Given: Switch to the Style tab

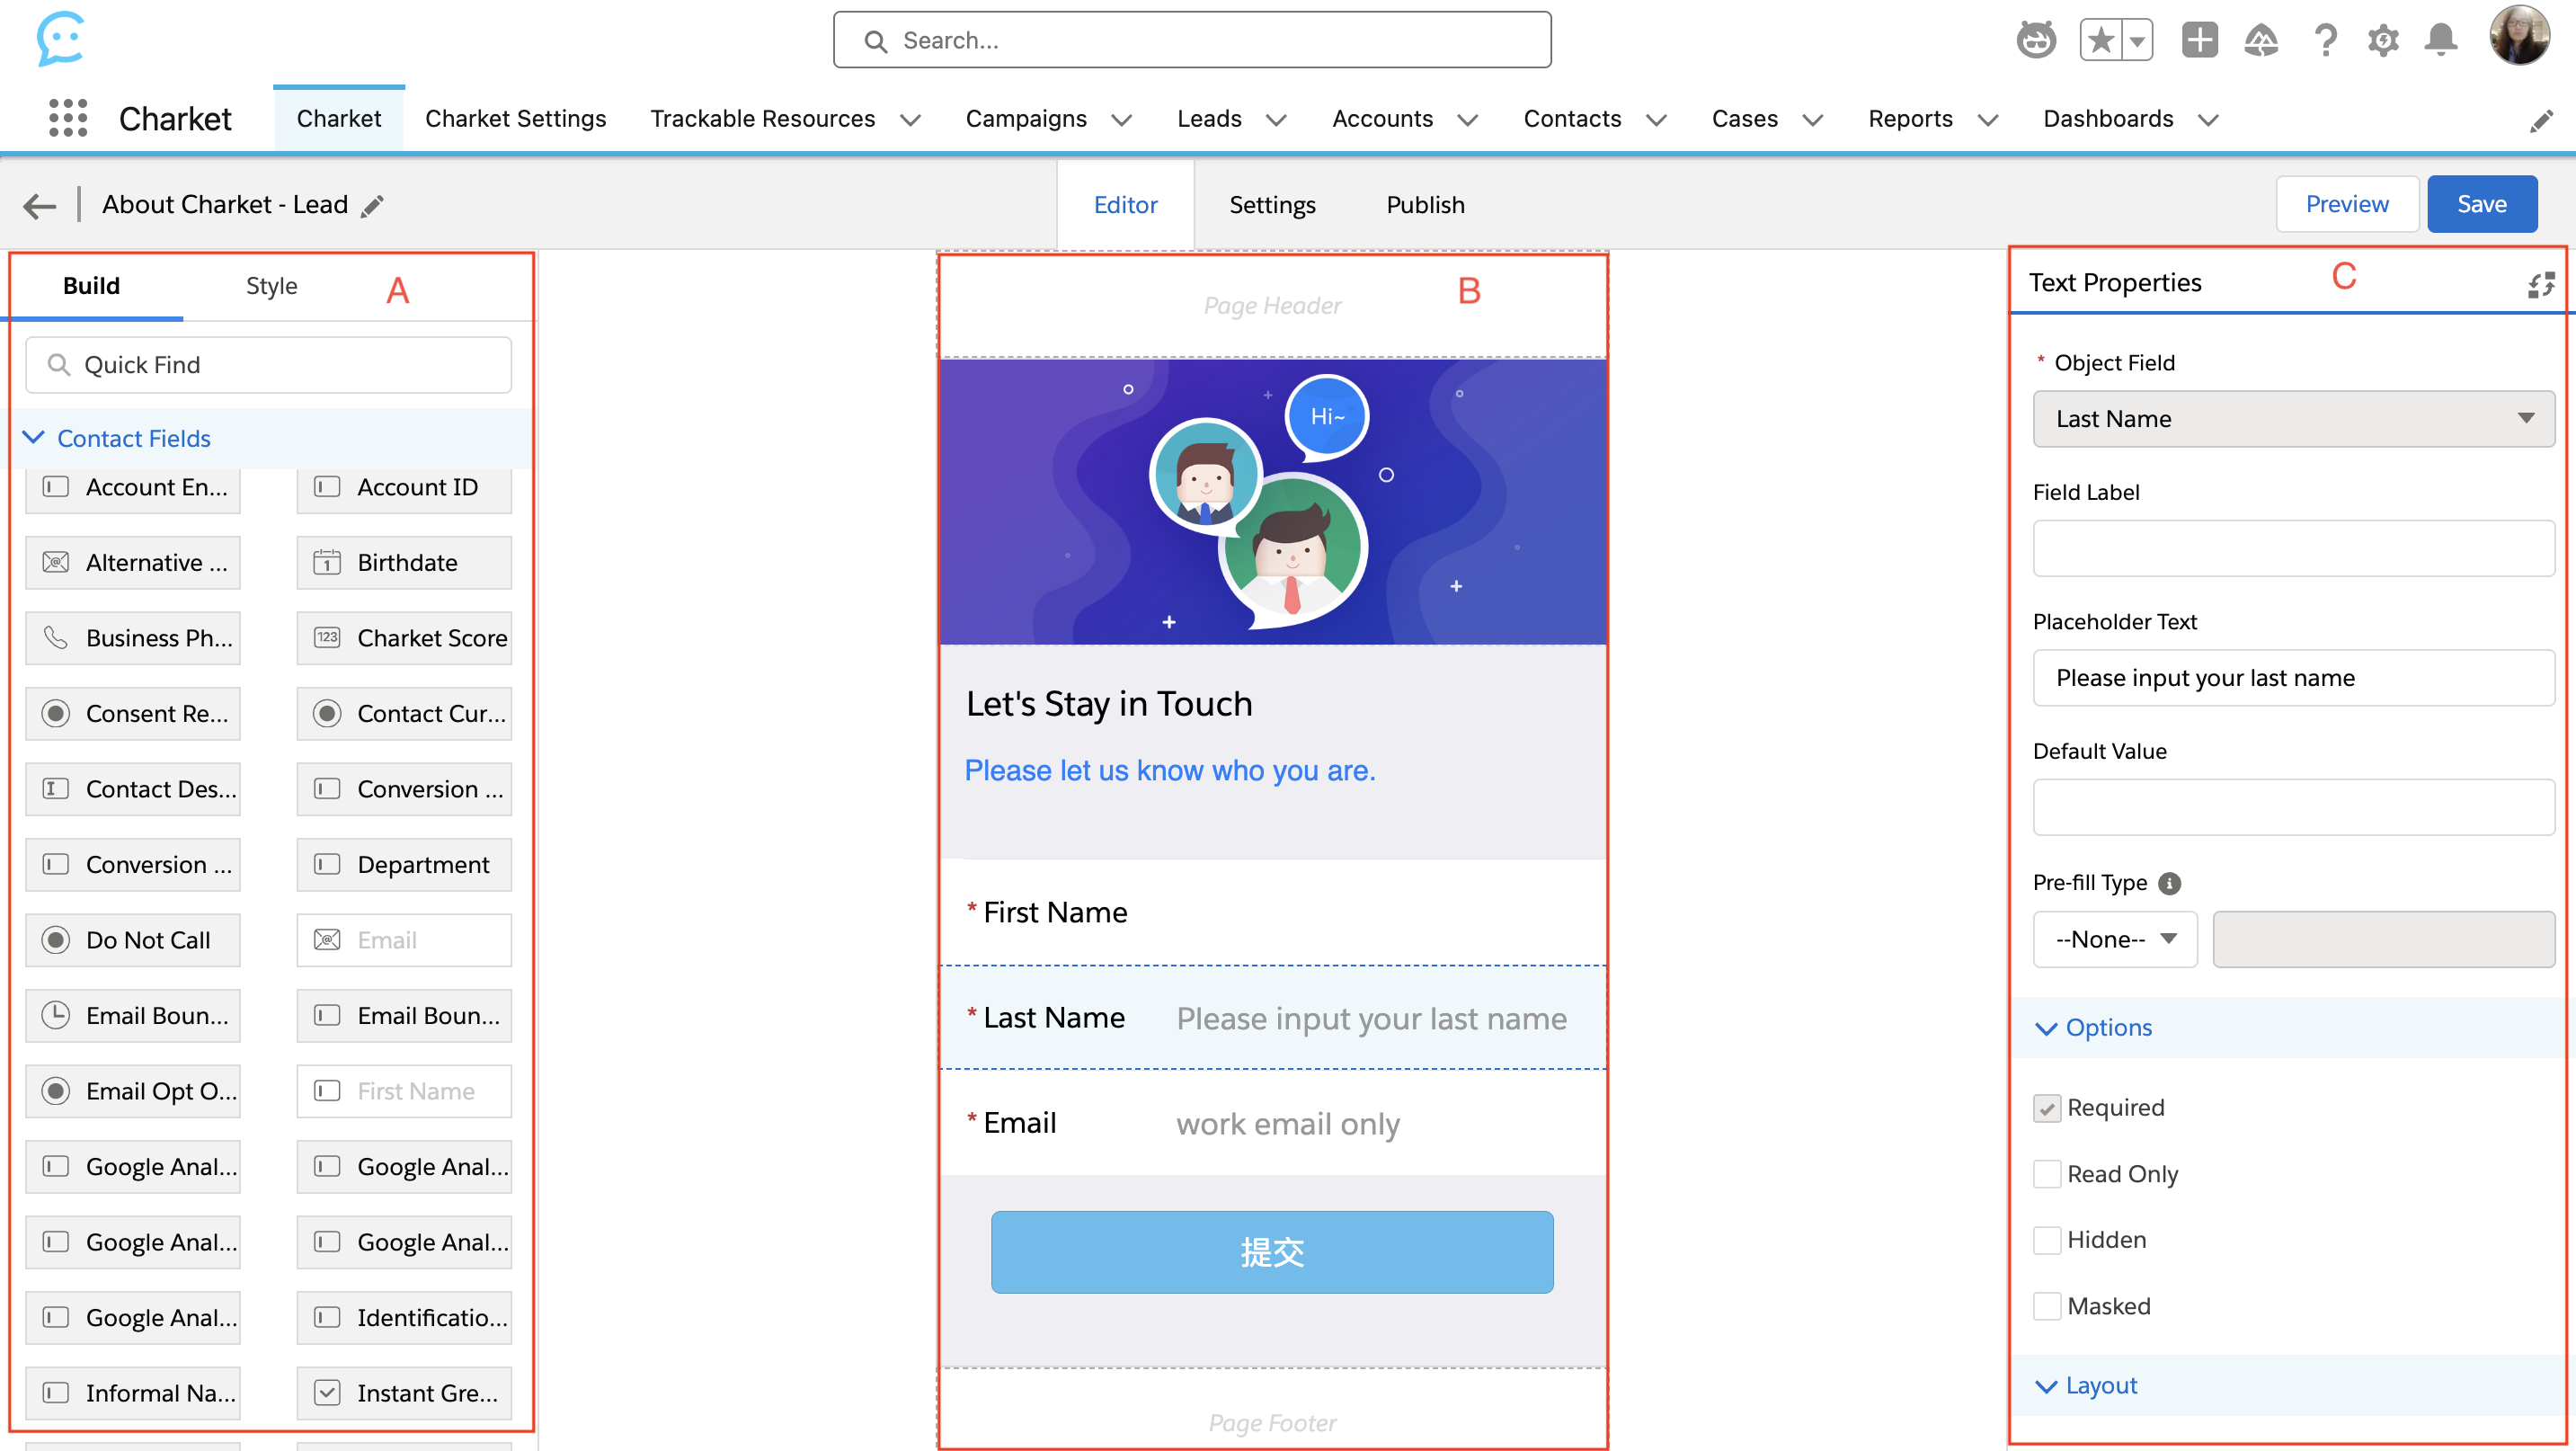Looking at the screenshot, I should coord(271,286).
